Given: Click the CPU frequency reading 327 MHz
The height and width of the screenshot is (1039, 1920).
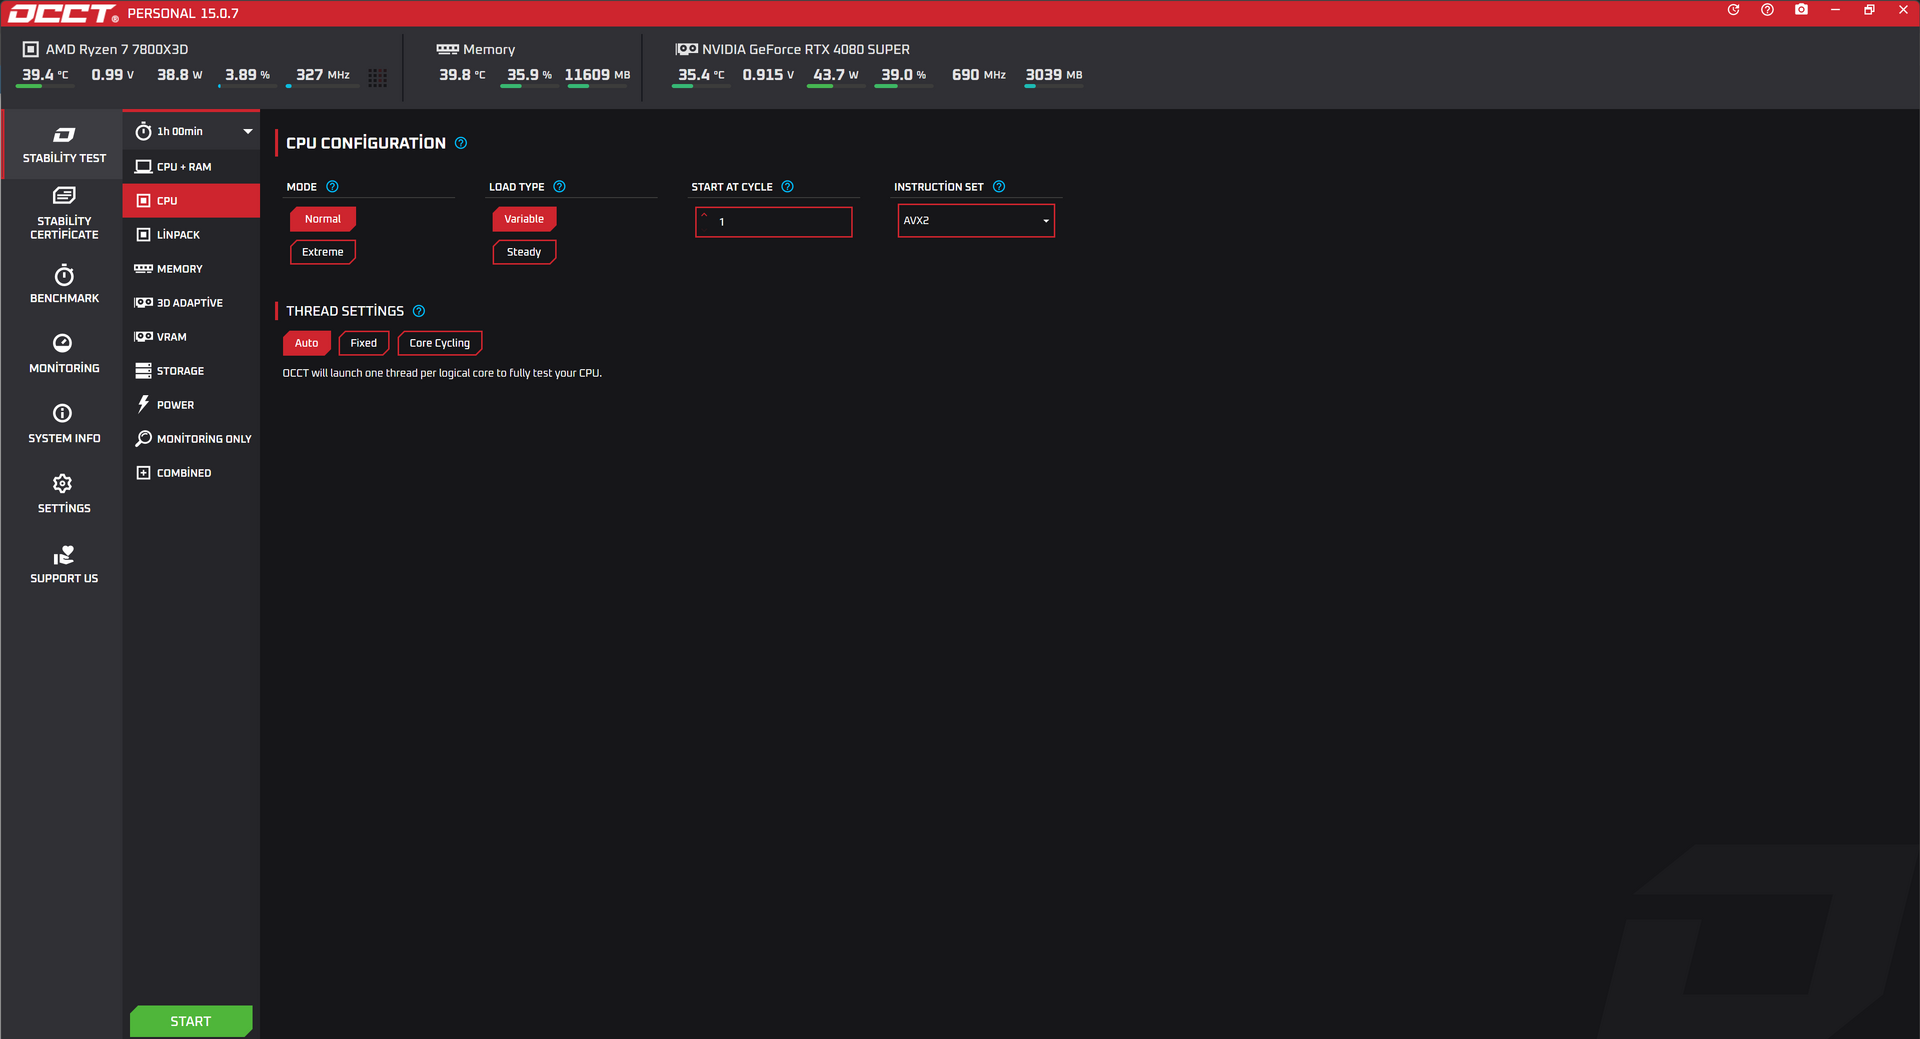Looking at the screenshot, I should click(x=323, y=75).
